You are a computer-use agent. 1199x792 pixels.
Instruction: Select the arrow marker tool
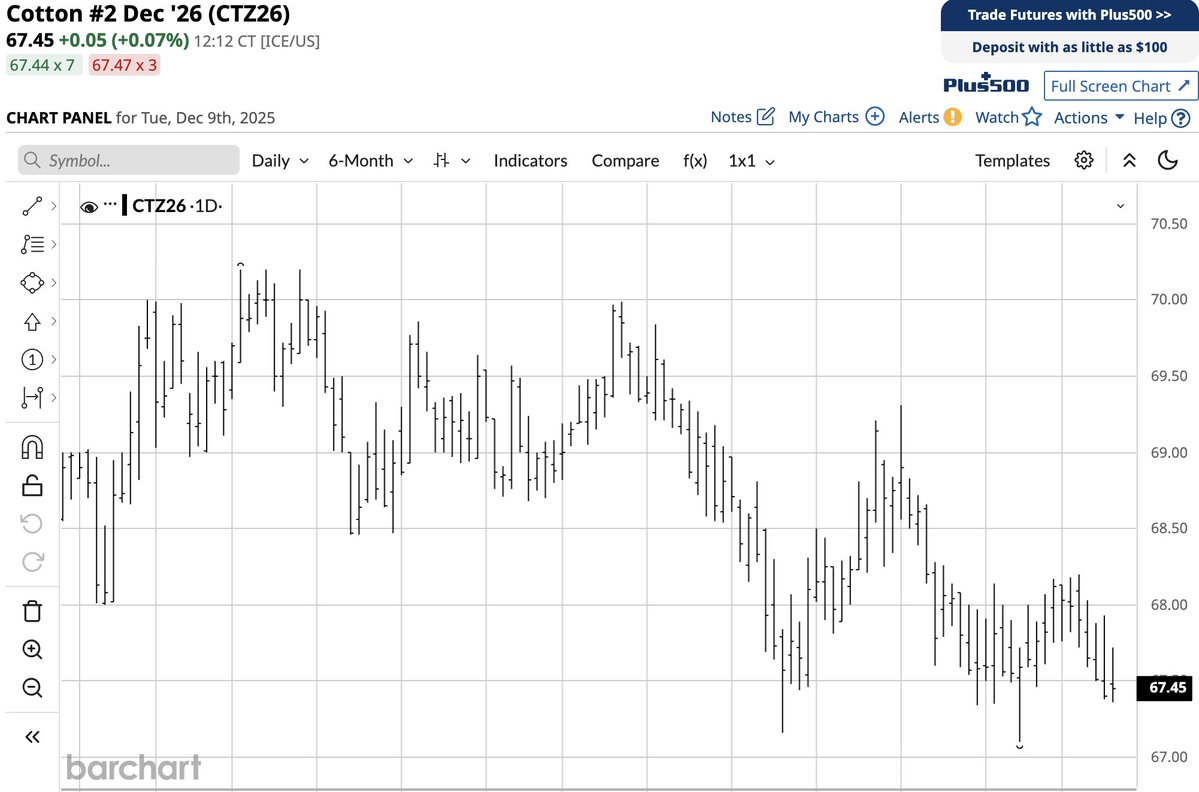point(32,321)
